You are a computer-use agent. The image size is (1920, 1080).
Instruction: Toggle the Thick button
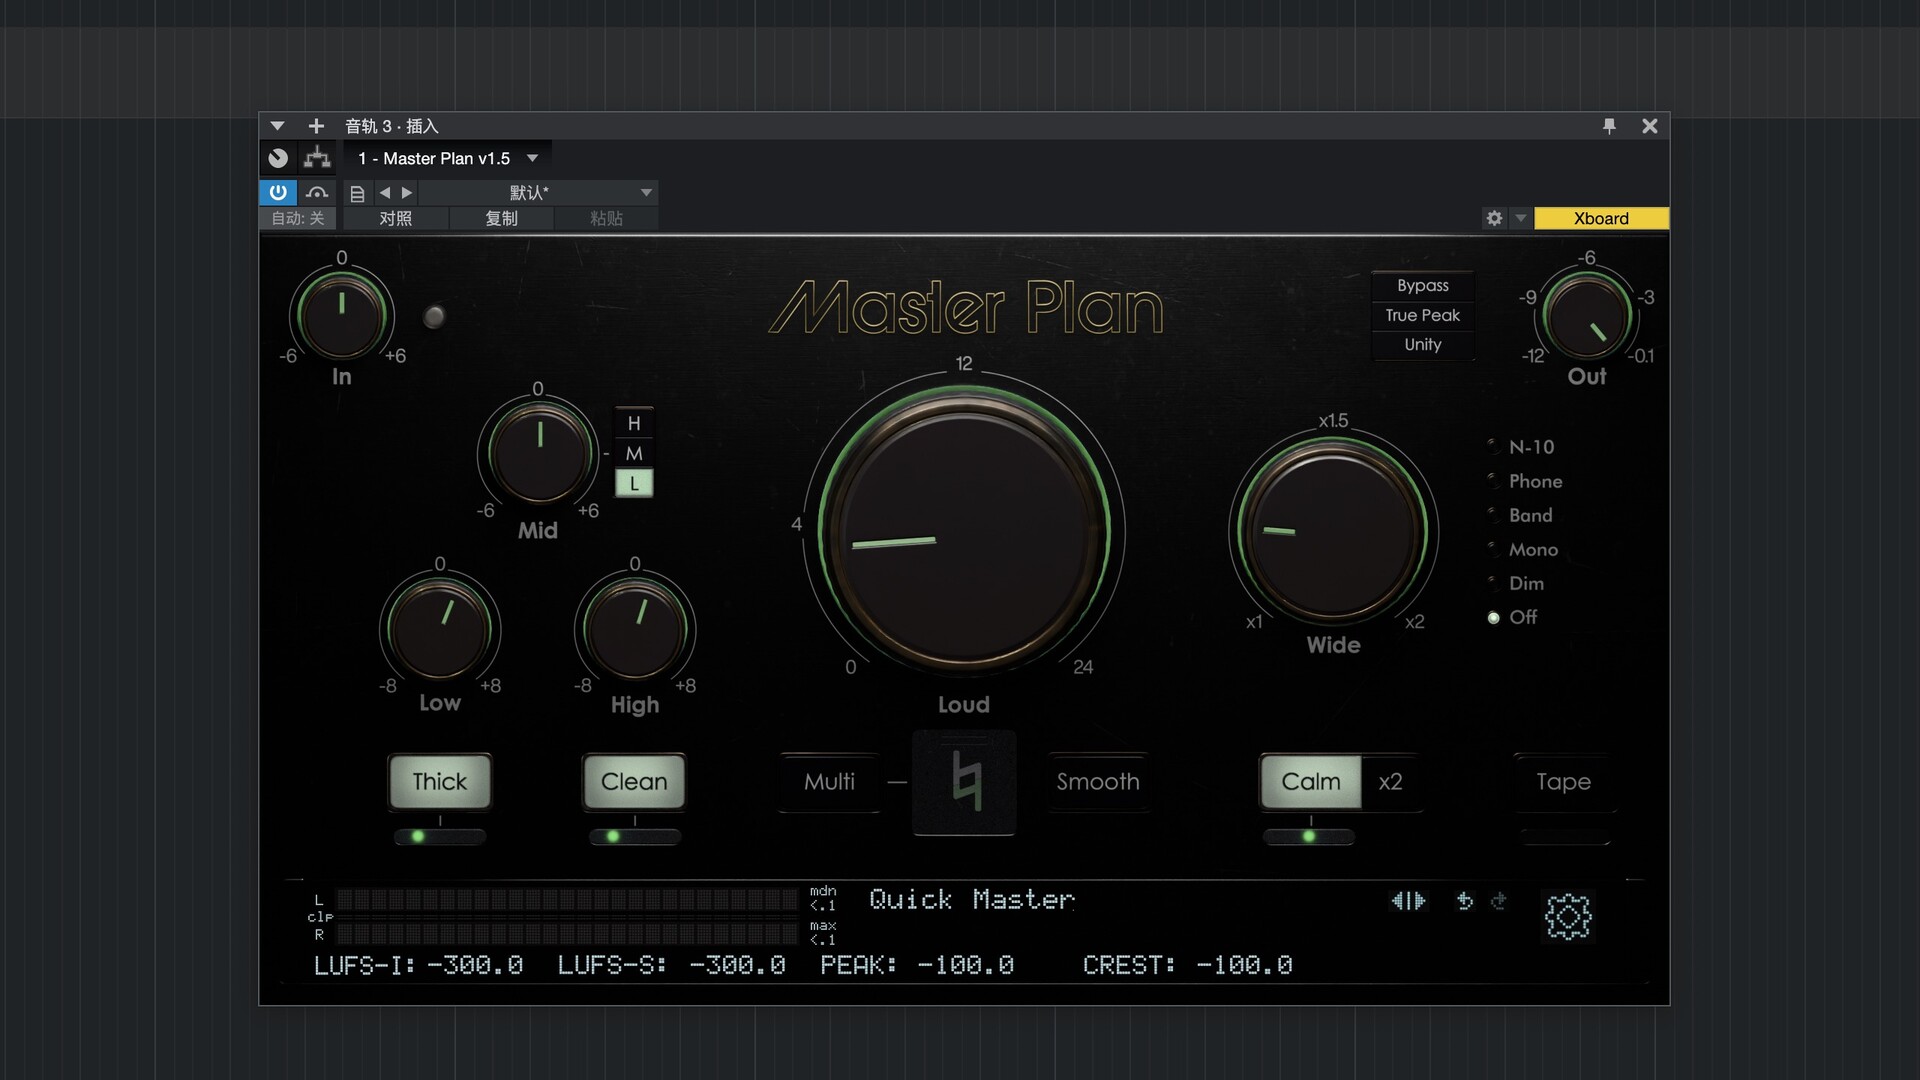pos(440,781)
